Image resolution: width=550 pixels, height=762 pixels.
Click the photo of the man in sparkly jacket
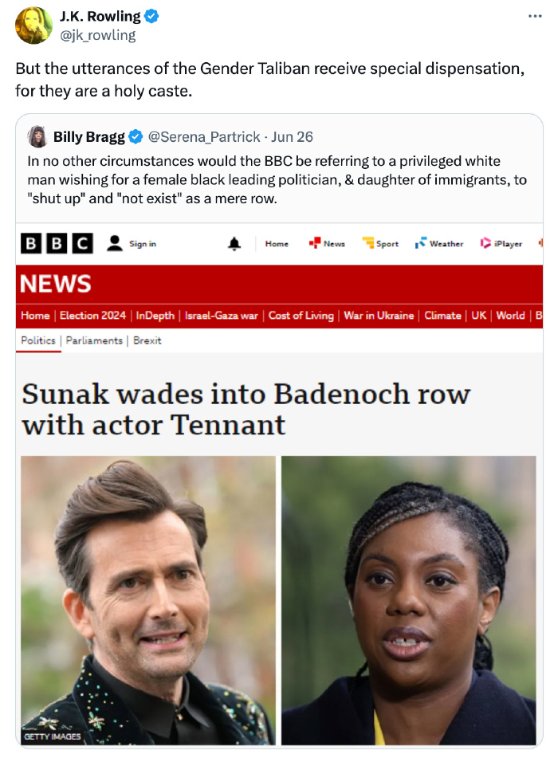point(148,600)
